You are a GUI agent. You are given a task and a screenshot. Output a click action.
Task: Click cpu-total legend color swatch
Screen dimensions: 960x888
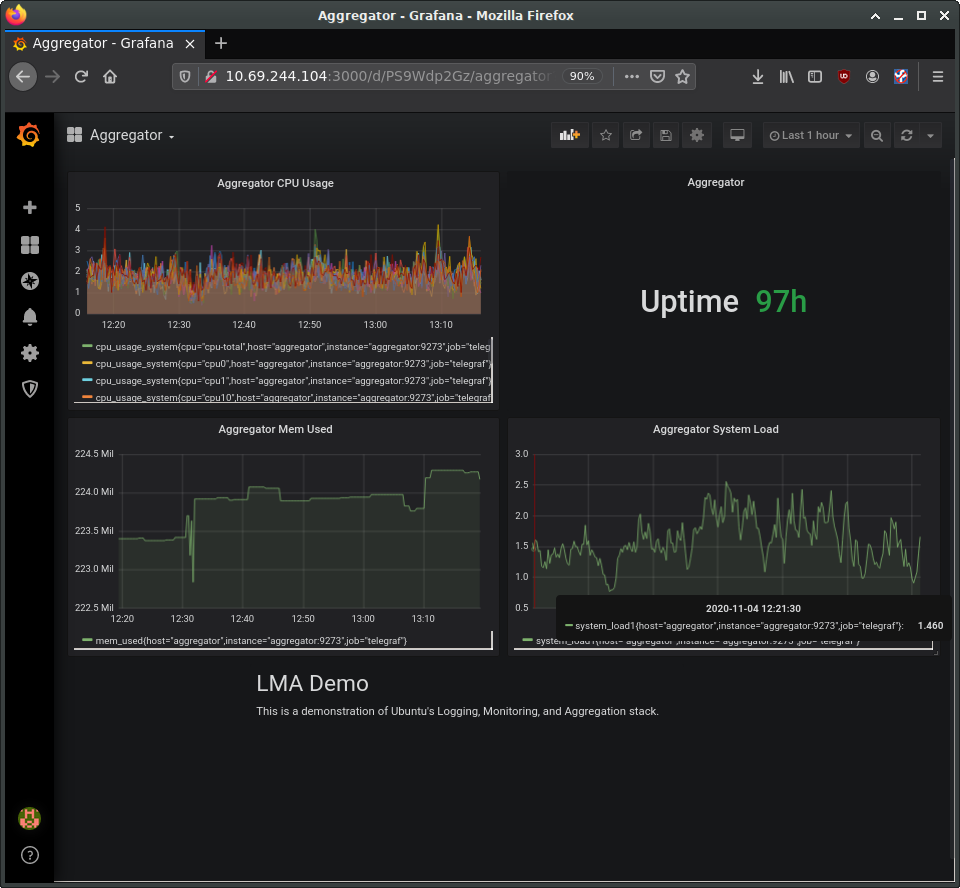87,346
